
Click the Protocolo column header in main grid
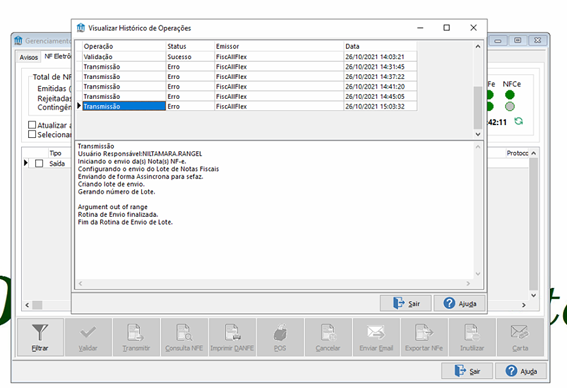click(x=517, y=153)
